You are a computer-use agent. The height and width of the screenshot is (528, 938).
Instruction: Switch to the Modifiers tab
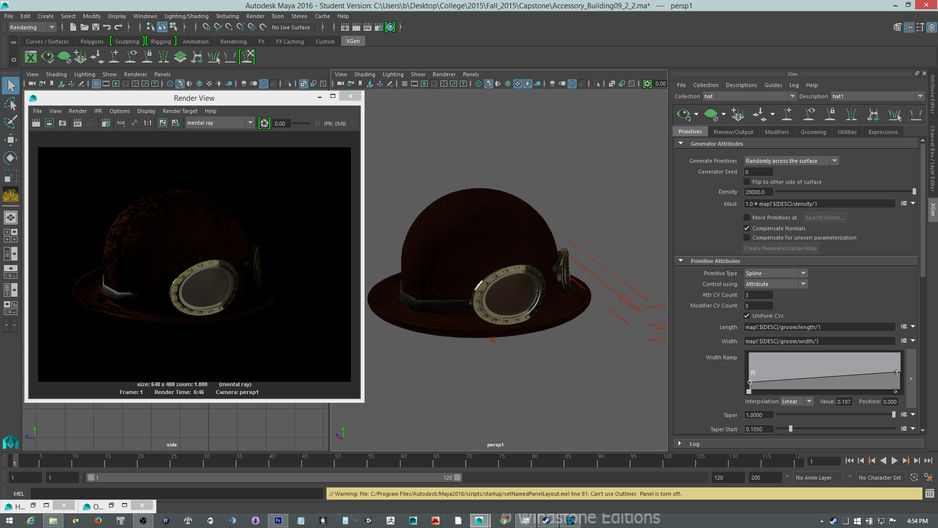tap(776, 132)
